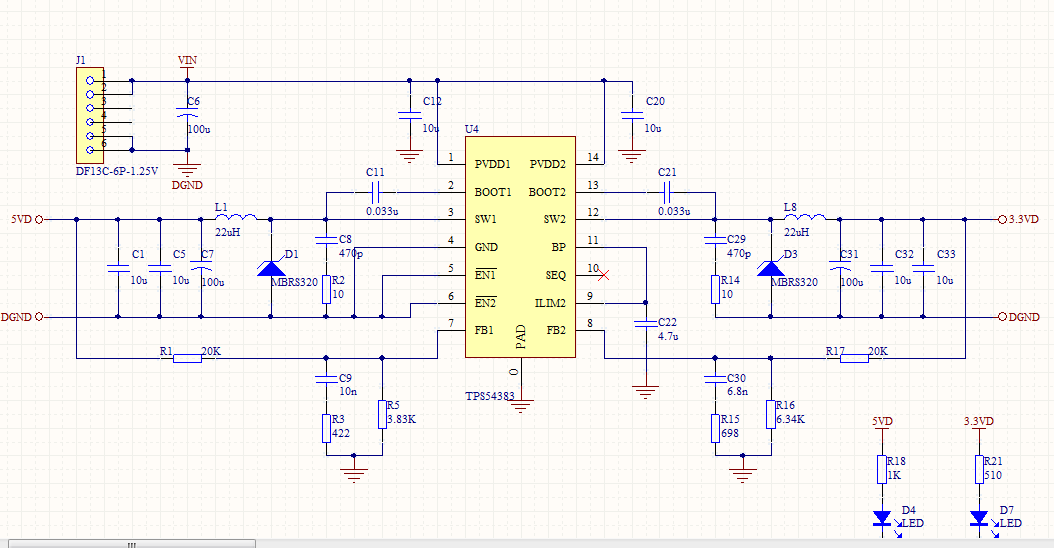Viewport: 1054px width, 548px height.
Task: Select resistor R17 symbol
Action: (854, 358)
